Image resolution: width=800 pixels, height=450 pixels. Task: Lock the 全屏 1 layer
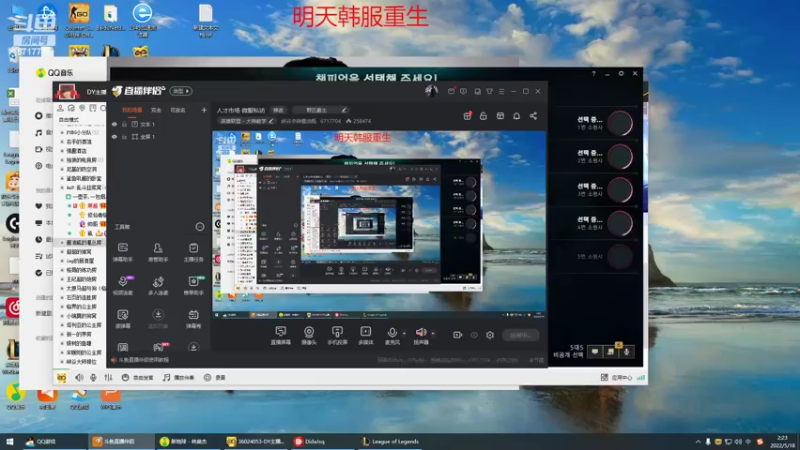coord(124,137)
